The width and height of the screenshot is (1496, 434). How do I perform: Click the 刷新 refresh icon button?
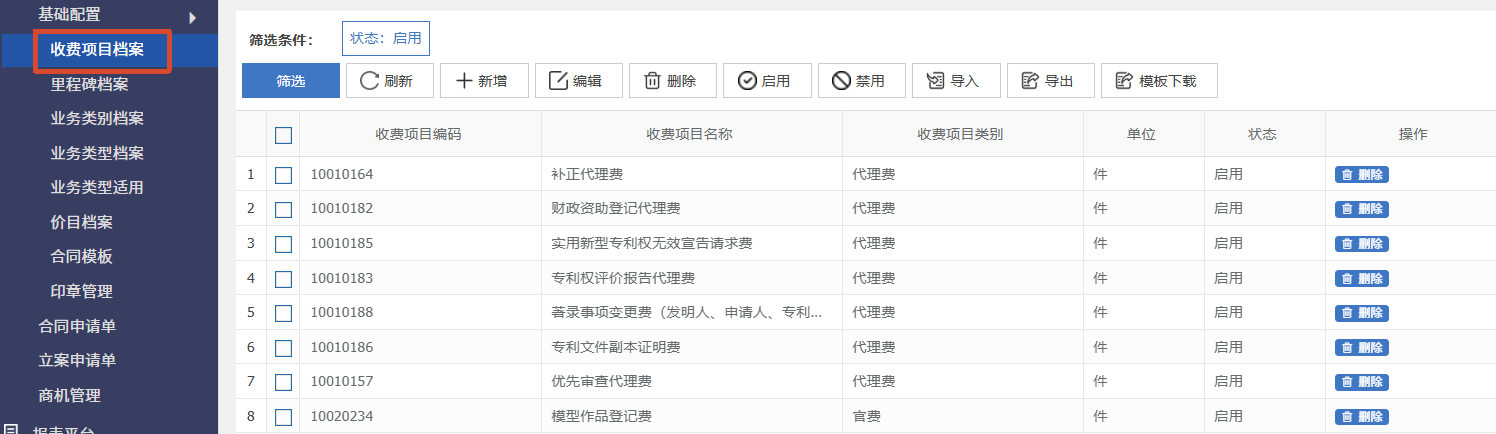(x=390, y=81)
